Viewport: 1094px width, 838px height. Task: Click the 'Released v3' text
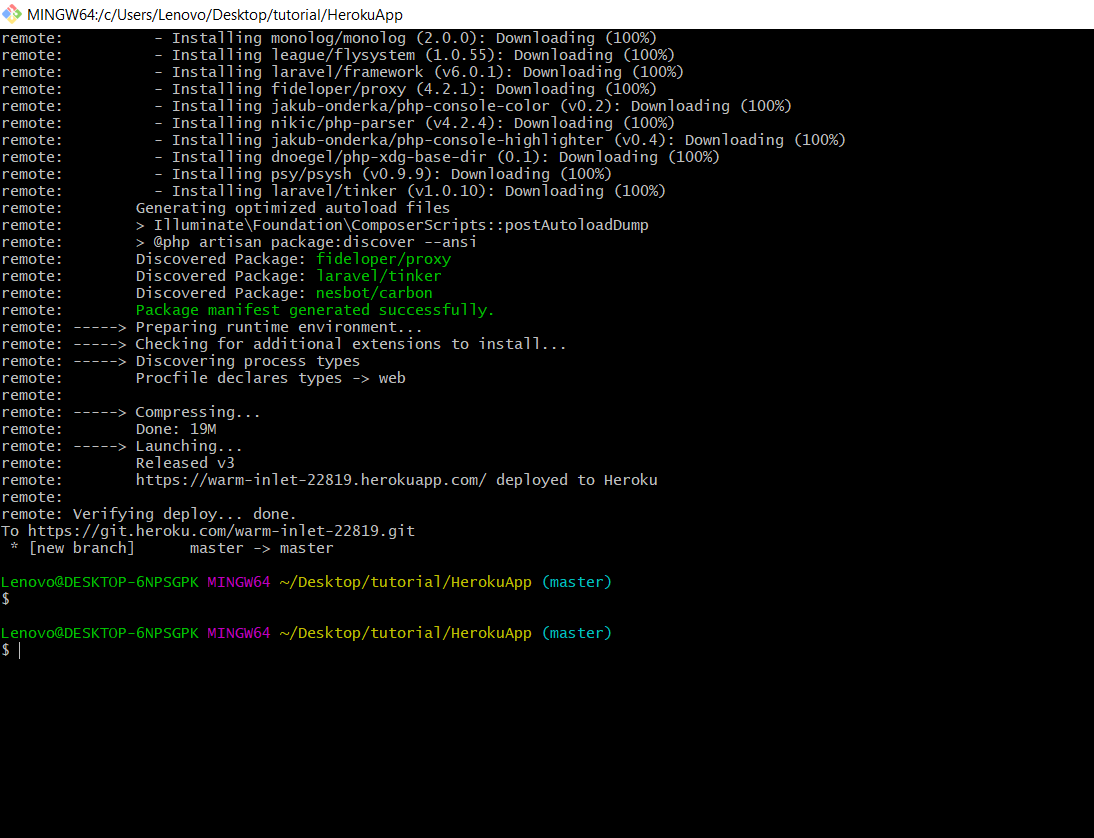point(185,463)
